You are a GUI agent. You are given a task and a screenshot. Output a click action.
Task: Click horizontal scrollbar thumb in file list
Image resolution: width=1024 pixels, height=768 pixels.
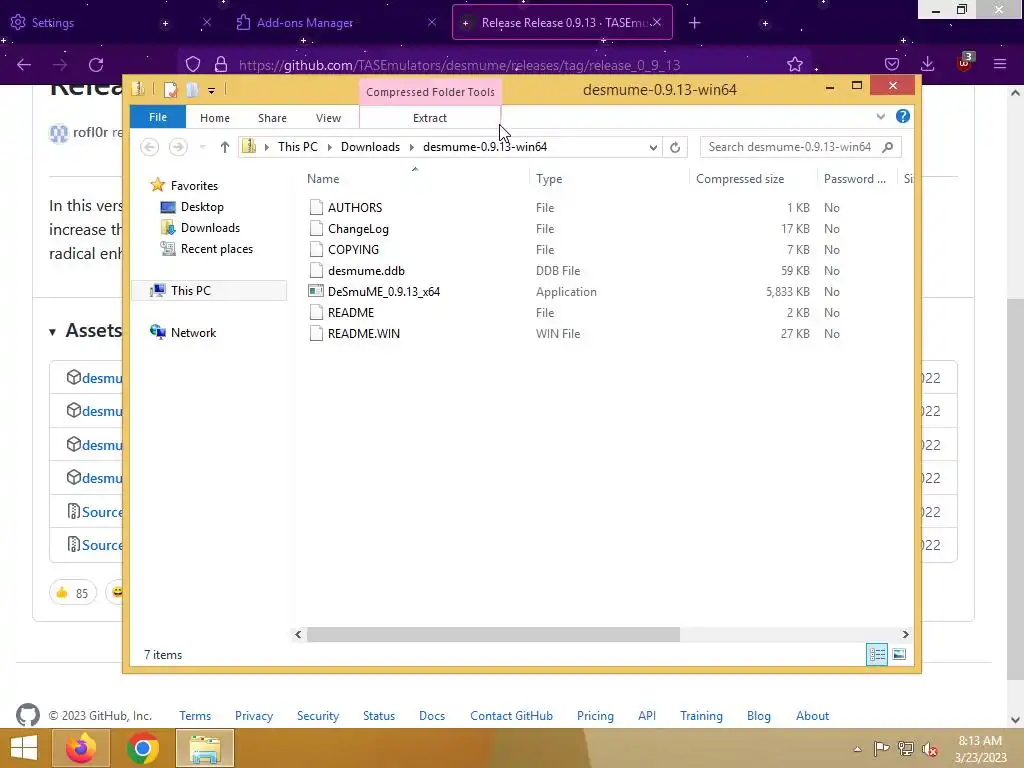[x=493, y=634]
